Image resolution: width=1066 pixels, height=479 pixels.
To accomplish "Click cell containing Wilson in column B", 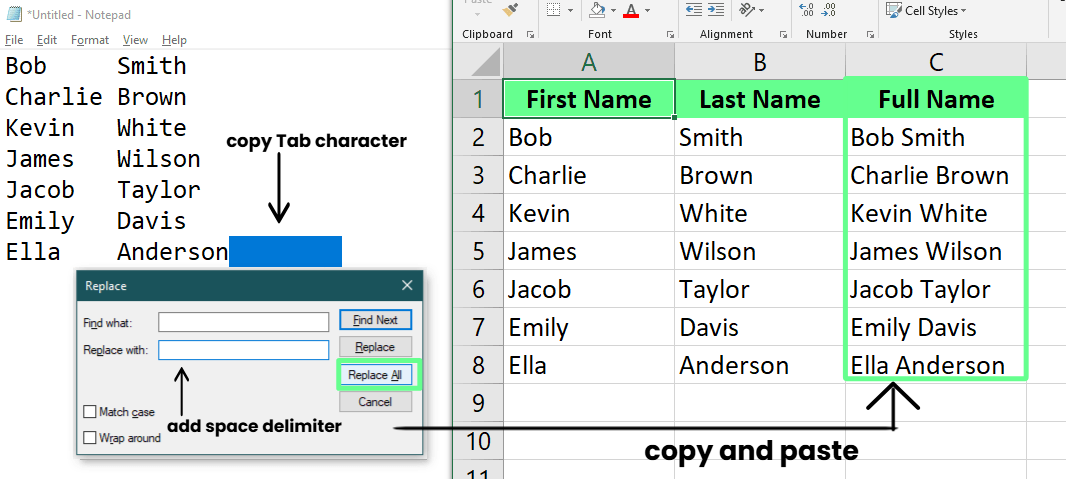I will point(760,251).
